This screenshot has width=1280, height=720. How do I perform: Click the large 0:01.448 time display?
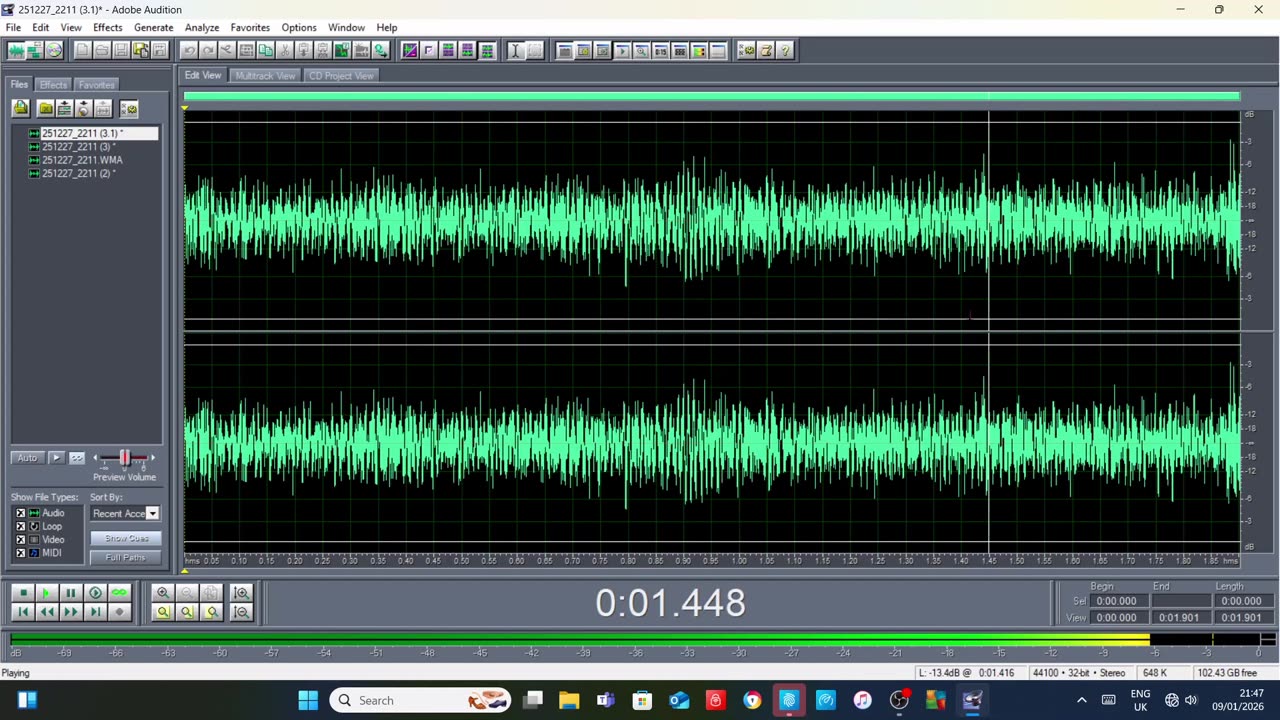click(x=670, y=603)
